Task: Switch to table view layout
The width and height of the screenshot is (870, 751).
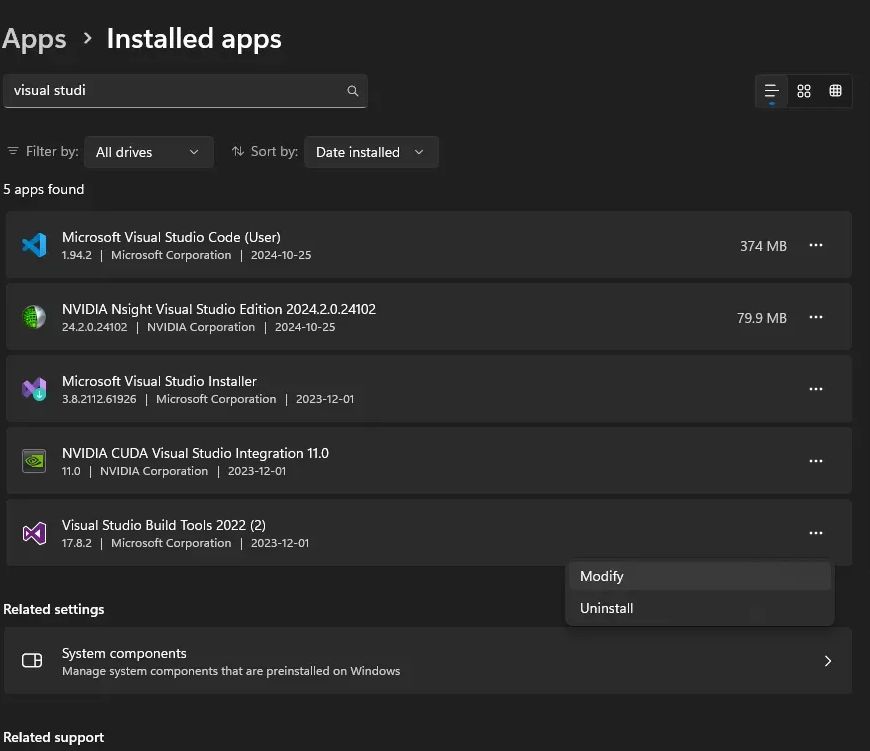Action: (x=835, y=91)
